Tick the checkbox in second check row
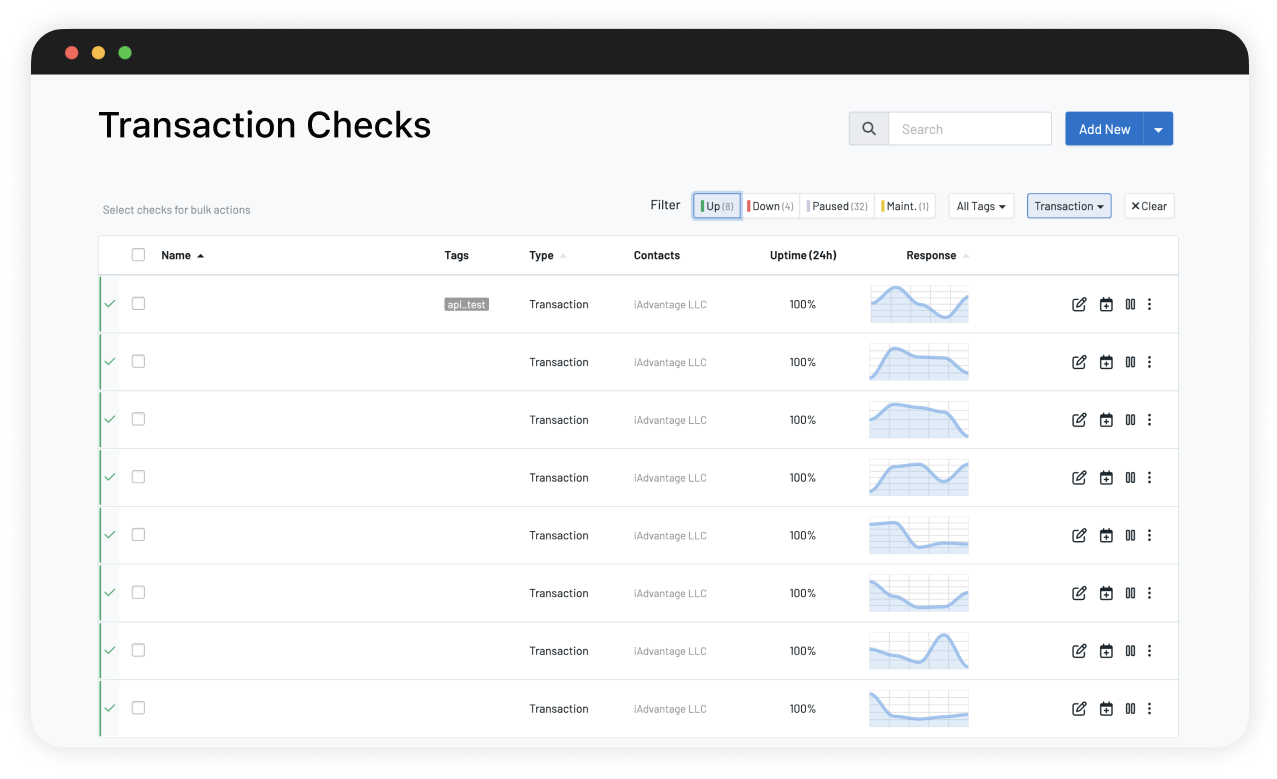Image resolution: width=1277 pixels, height=779 pixels. point(138,361)
